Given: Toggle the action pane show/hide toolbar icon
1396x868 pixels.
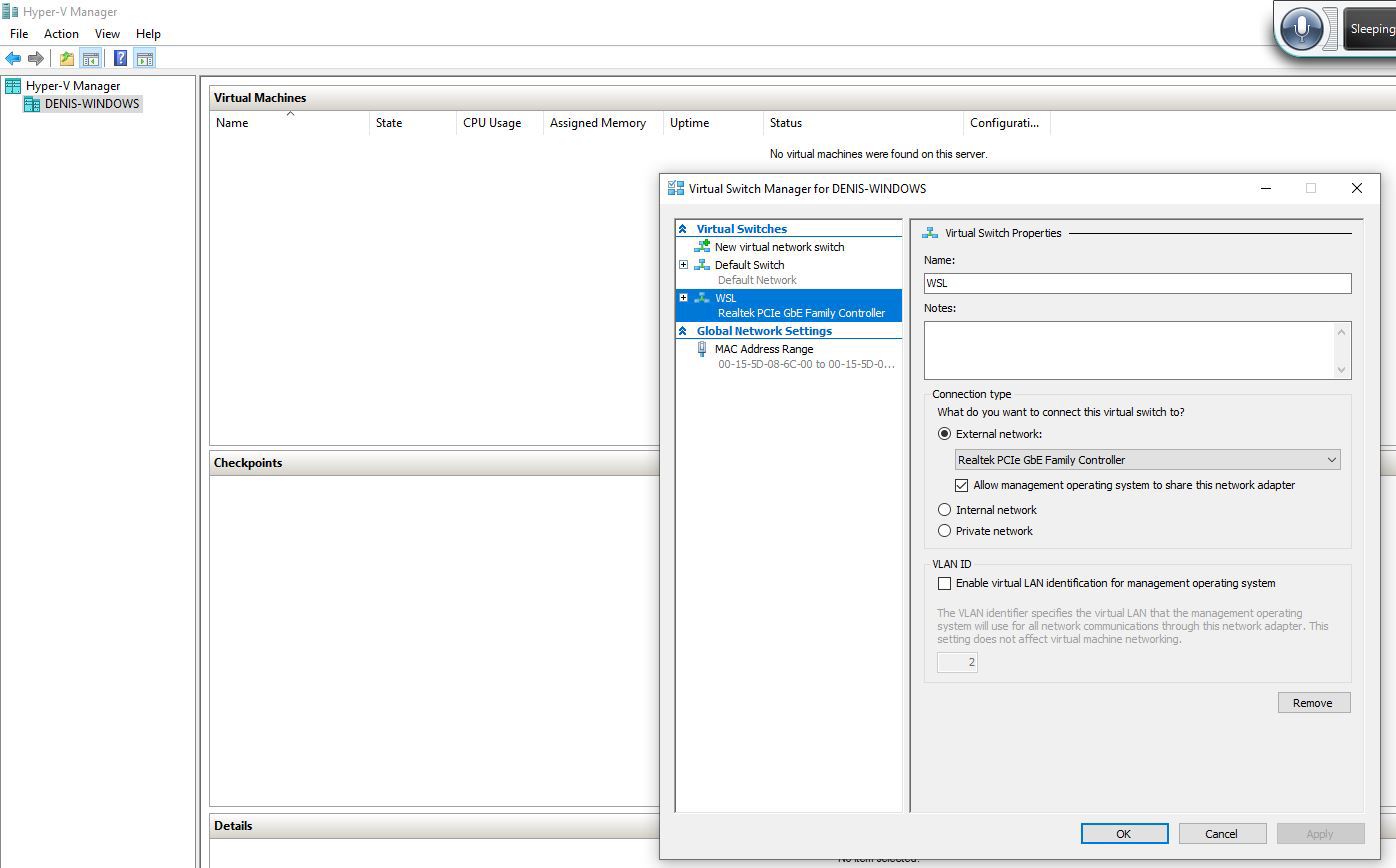Looking at the screenshot, I should (145, 57).
